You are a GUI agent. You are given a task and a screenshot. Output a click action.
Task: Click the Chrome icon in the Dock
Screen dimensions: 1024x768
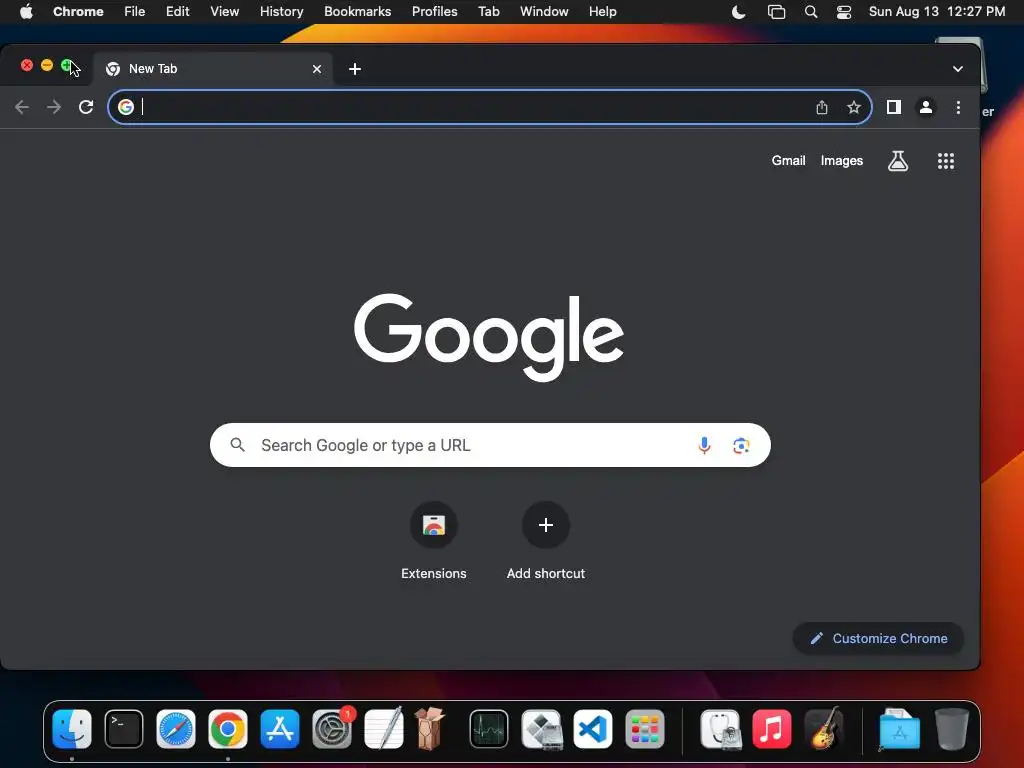[x=227, y=729]
